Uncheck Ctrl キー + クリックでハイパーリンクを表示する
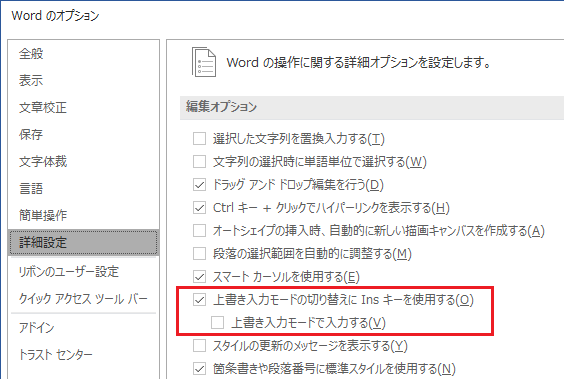Image resolution: width=564 pixels, height=379 pixels. click(x=199, y=208)
